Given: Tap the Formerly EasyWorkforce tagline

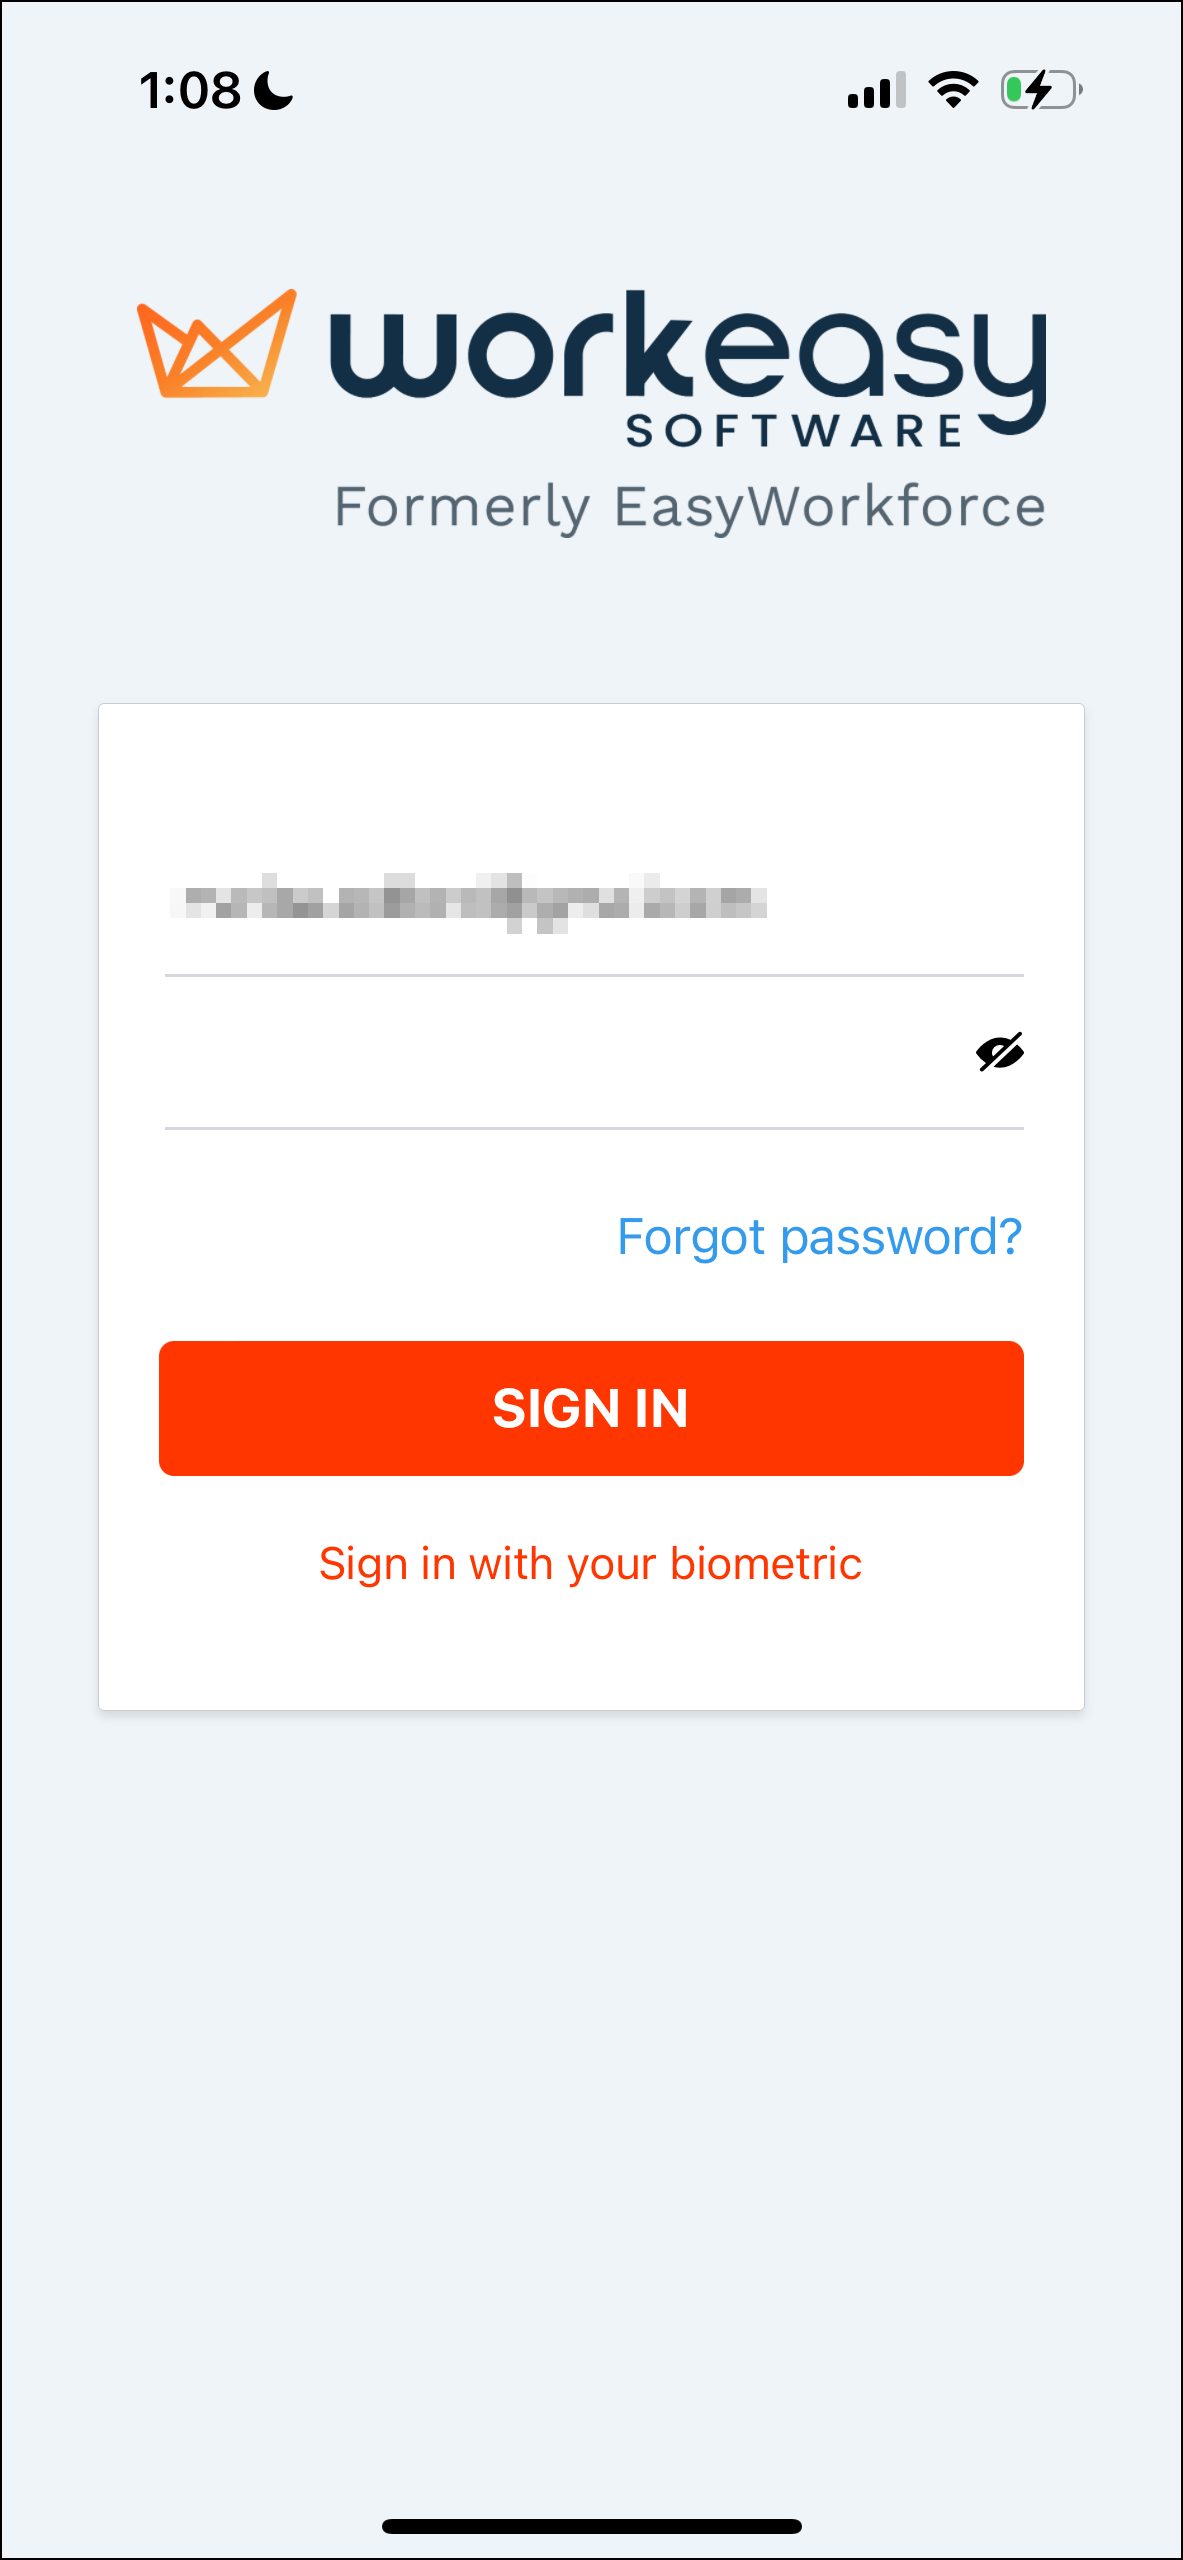Looking at the screenshot, I should click(x=690, y=508).
